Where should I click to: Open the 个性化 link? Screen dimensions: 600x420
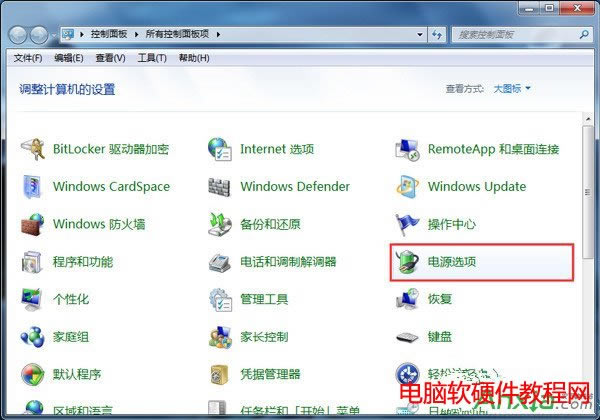pos(71,299)
